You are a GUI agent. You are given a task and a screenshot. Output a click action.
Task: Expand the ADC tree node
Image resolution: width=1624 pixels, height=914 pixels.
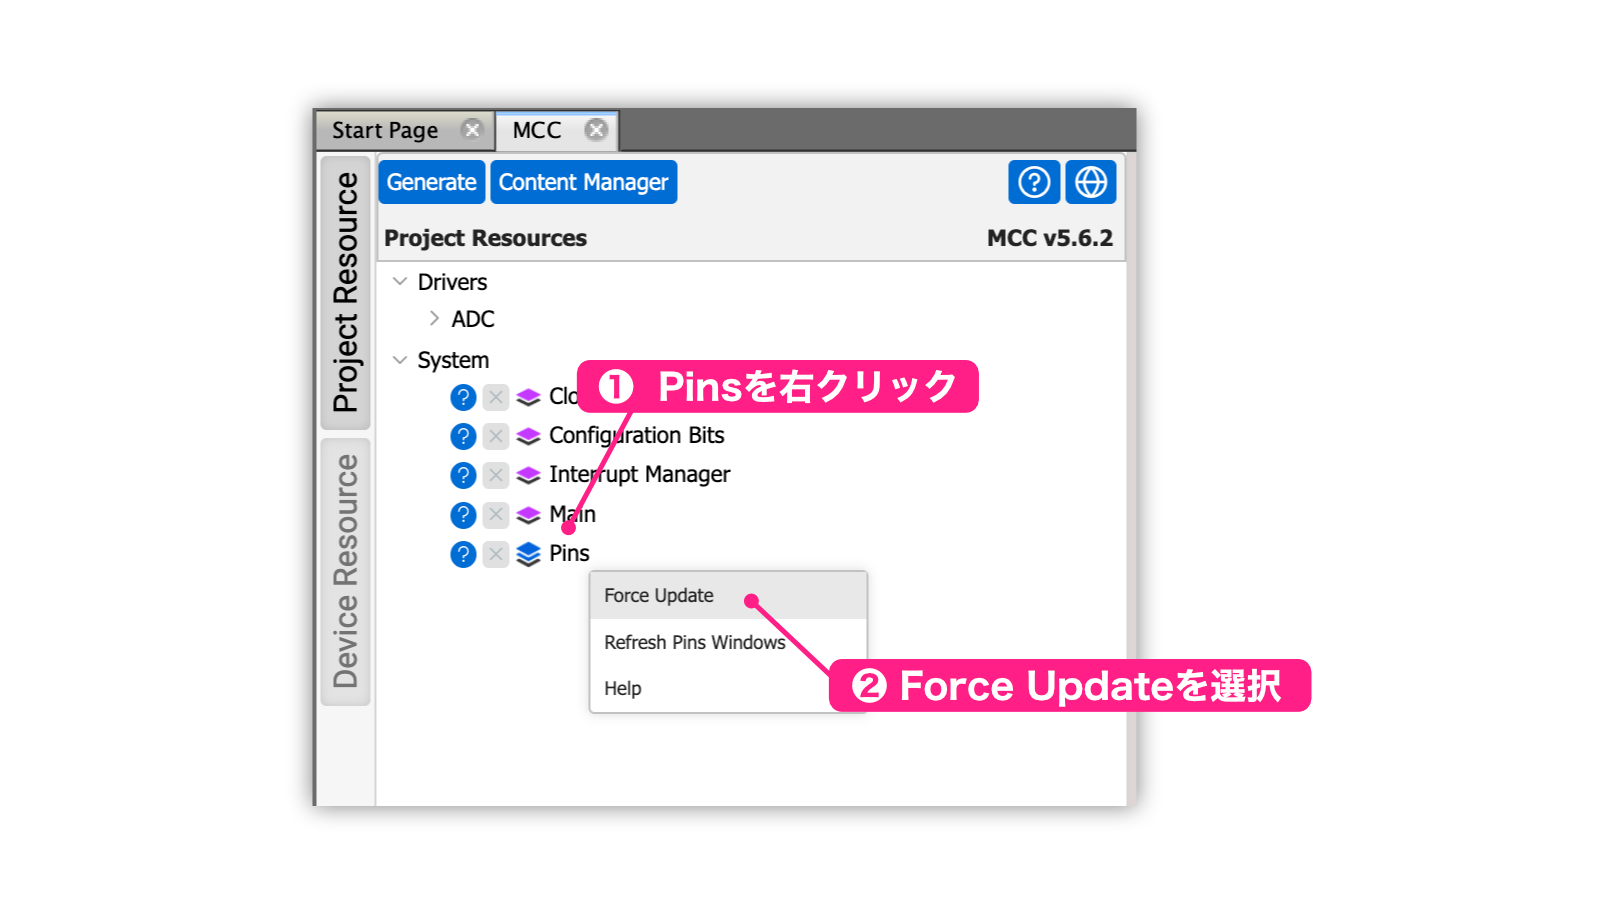point(434,318)
